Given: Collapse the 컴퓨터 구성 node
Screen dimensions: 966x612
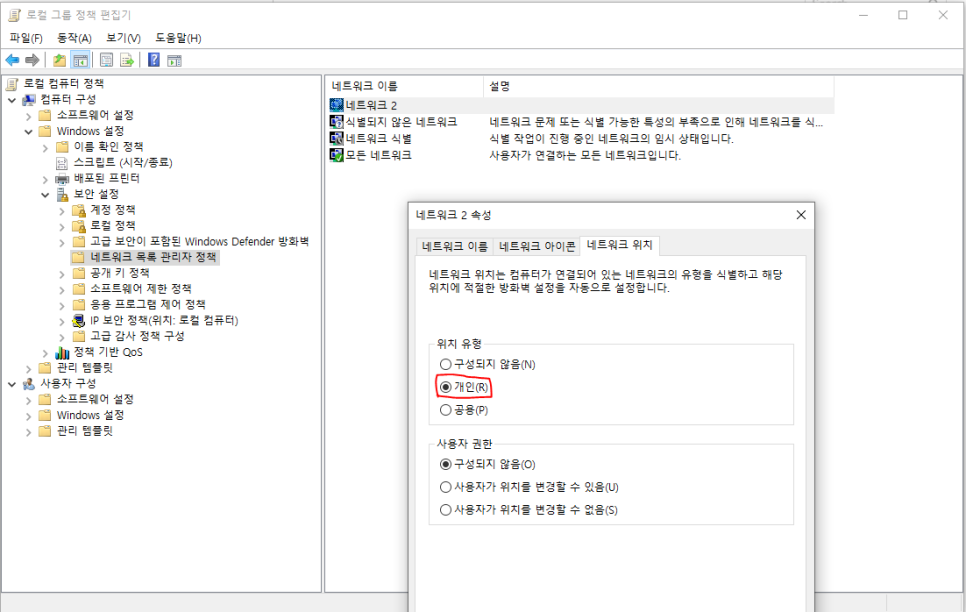Looking at the screenshot, I should tap(12, 100).
